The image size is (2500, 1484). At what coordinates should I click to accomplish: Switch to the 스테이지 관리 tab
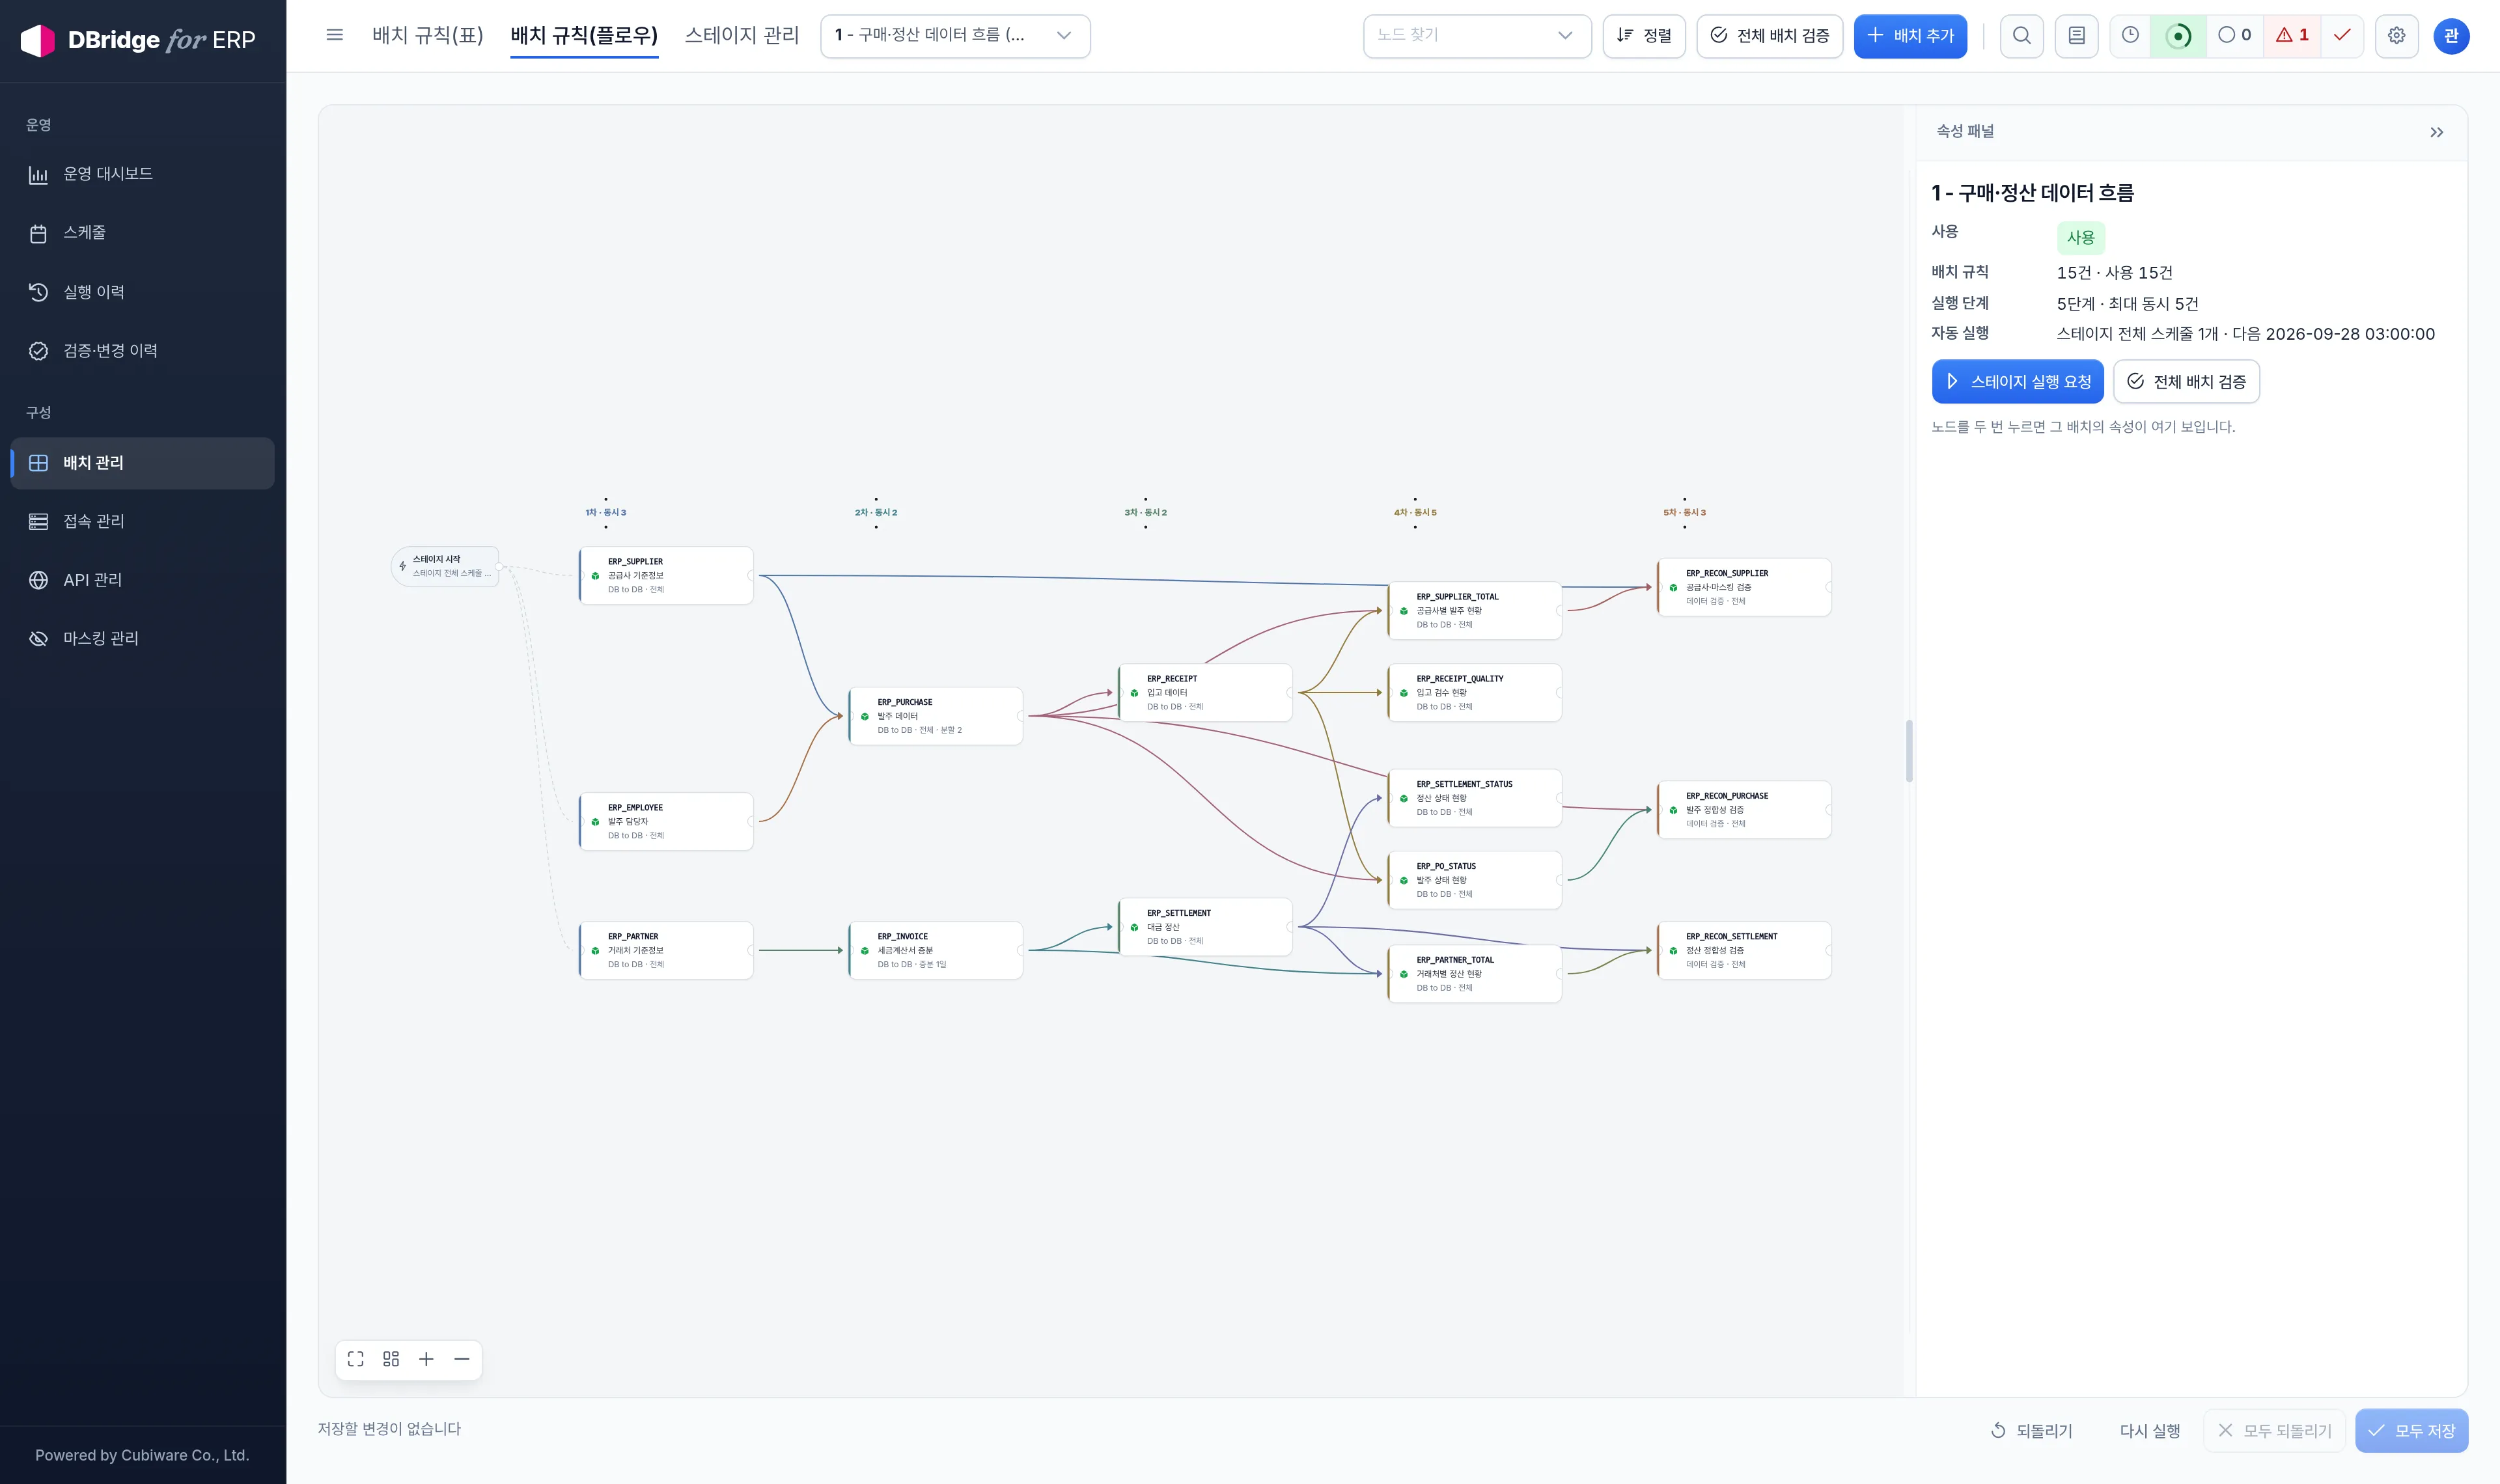(742, 35)
